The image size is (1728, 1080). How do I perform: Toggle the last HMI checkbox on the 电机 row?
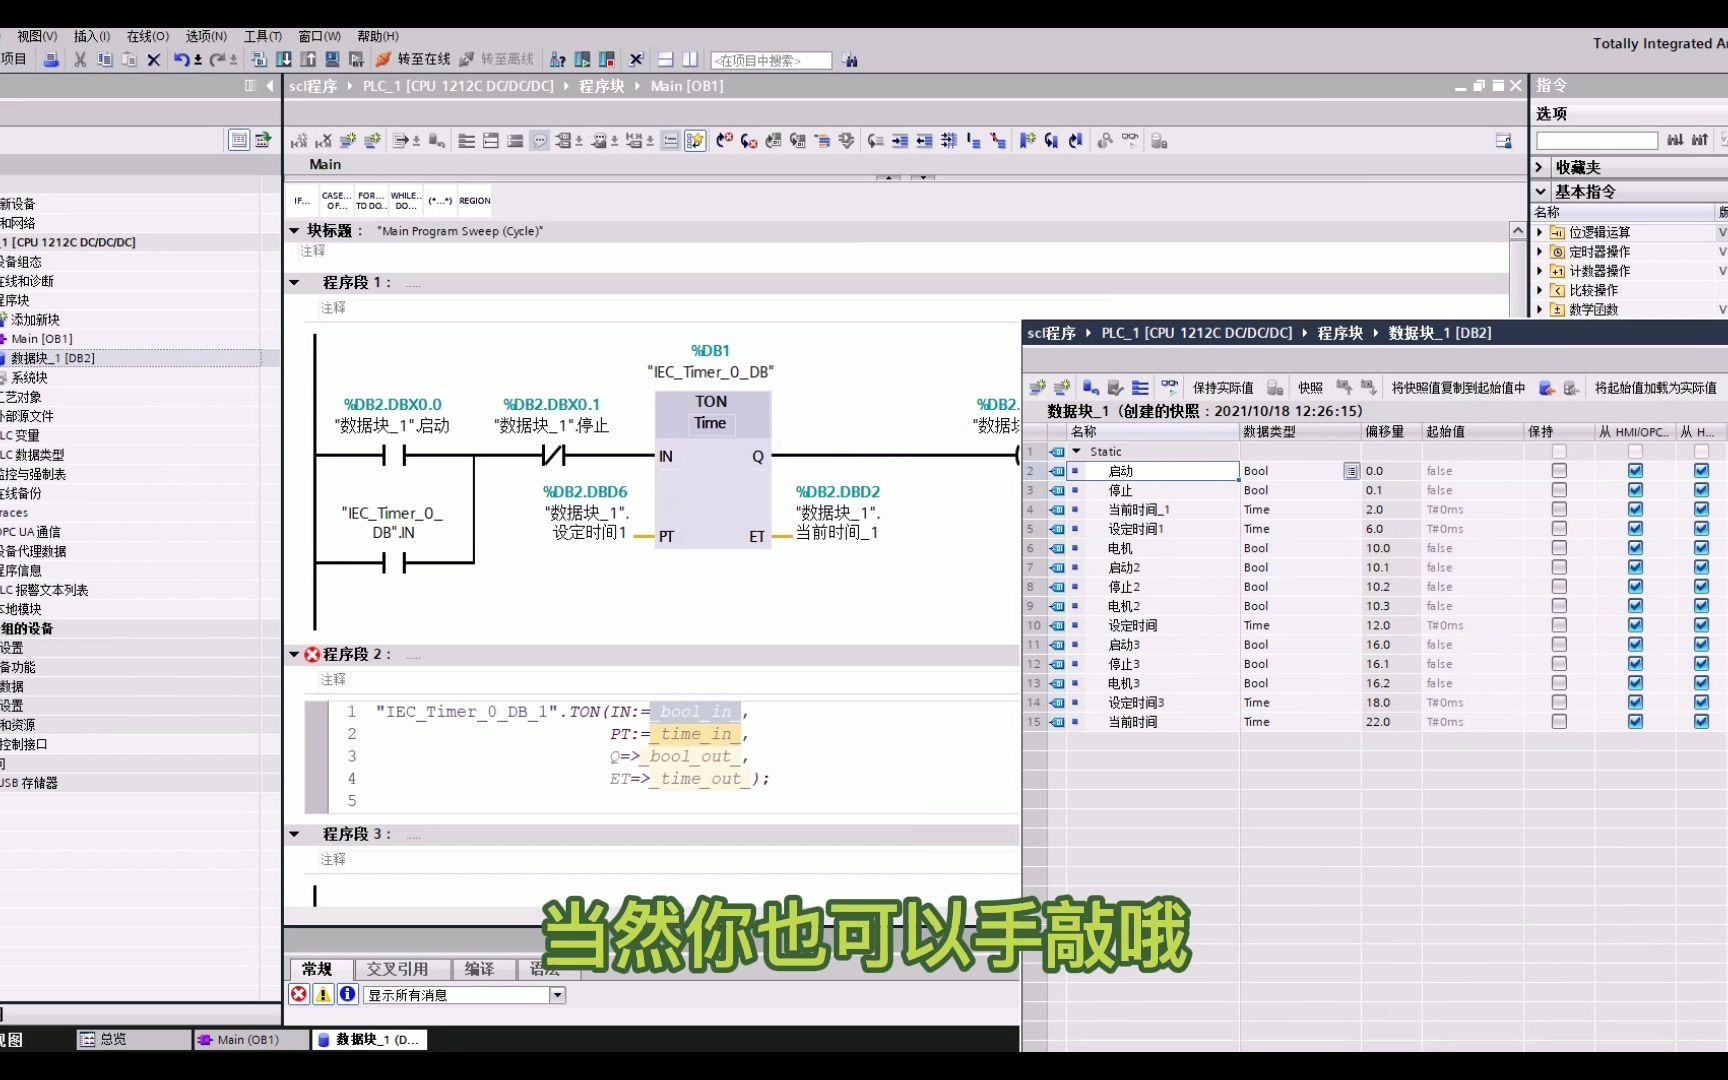coord(1702,547)
